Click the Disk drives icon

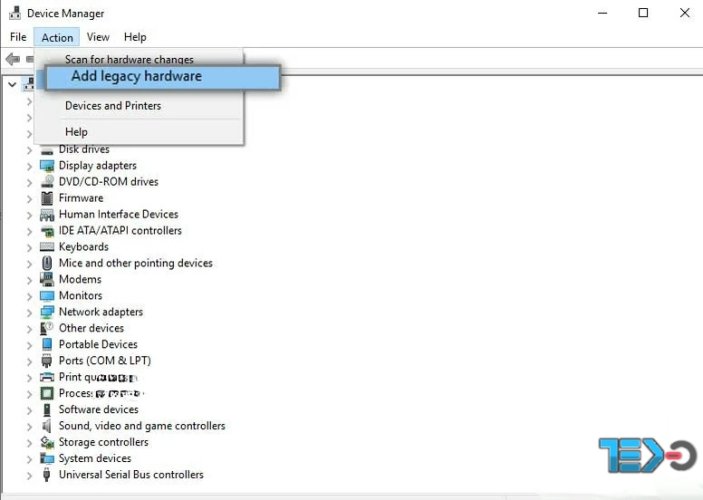[x=47, y=150]
